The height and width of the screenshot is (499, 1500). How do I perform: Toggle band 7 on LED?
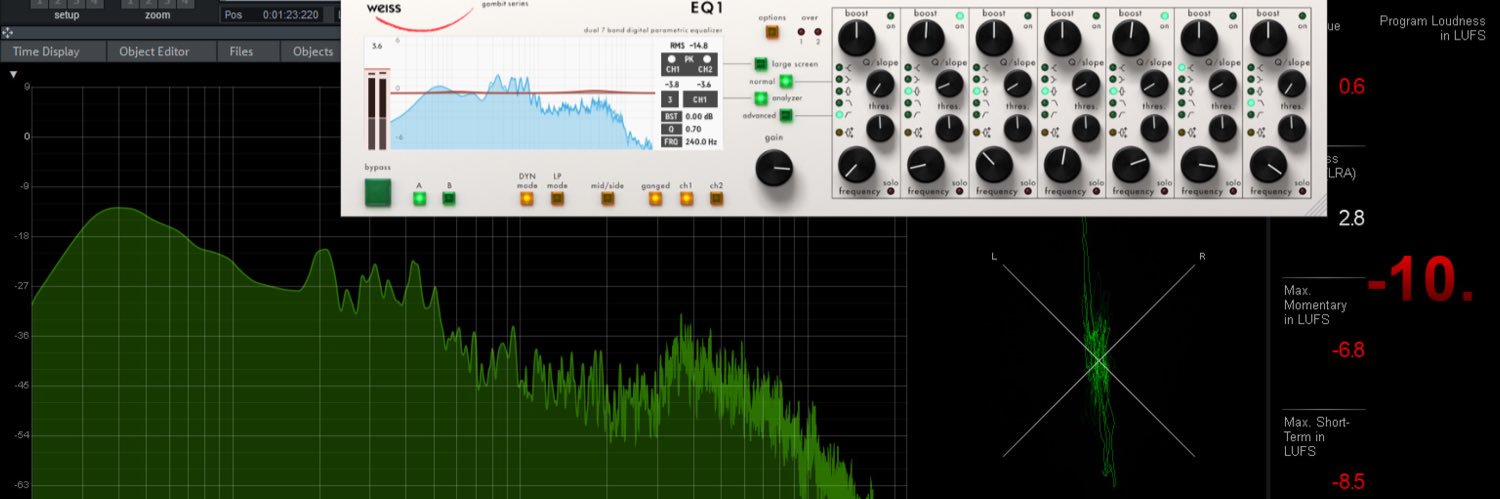(x=1301, y=17)
